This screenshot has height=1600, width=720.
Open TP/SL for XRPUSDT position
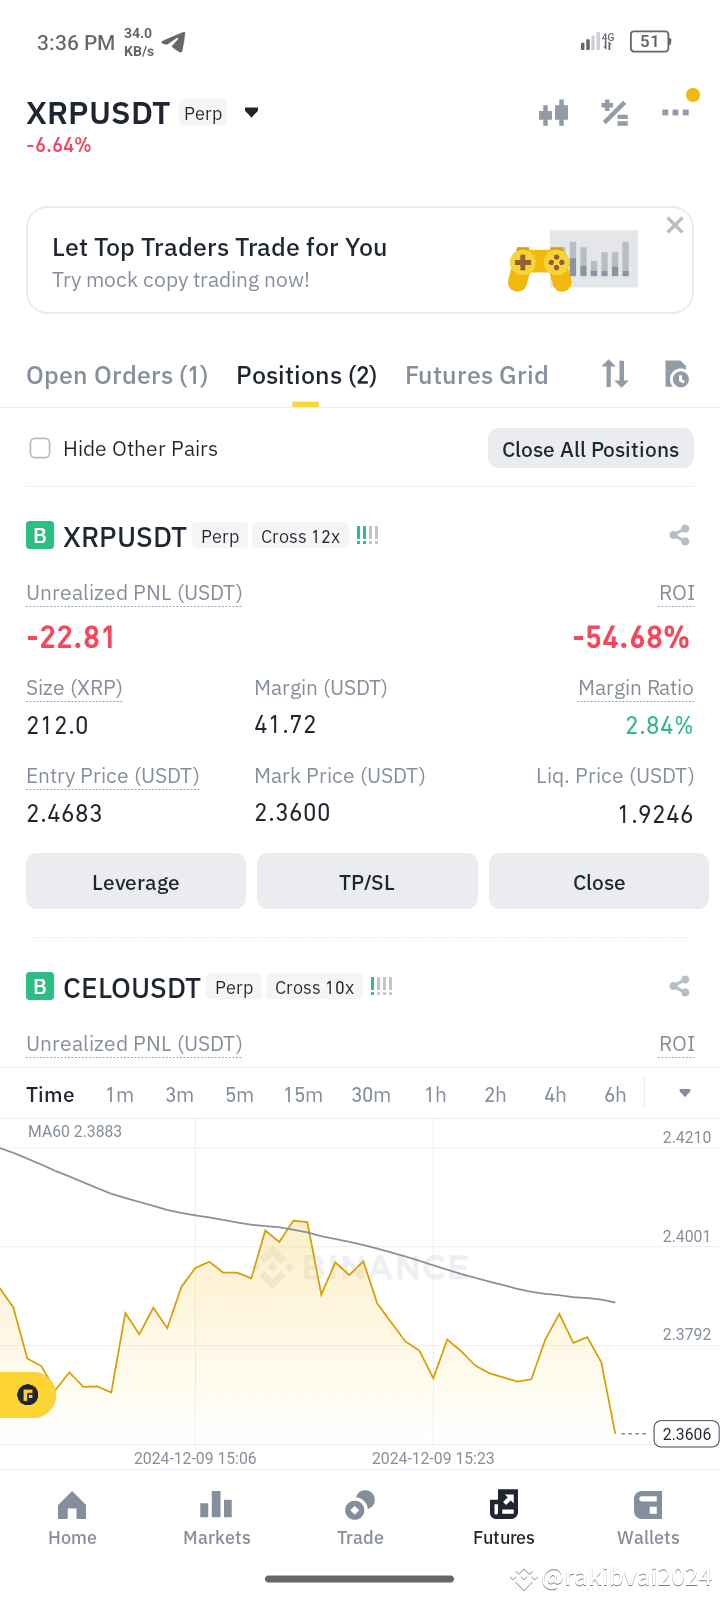[x=367, y=882]
